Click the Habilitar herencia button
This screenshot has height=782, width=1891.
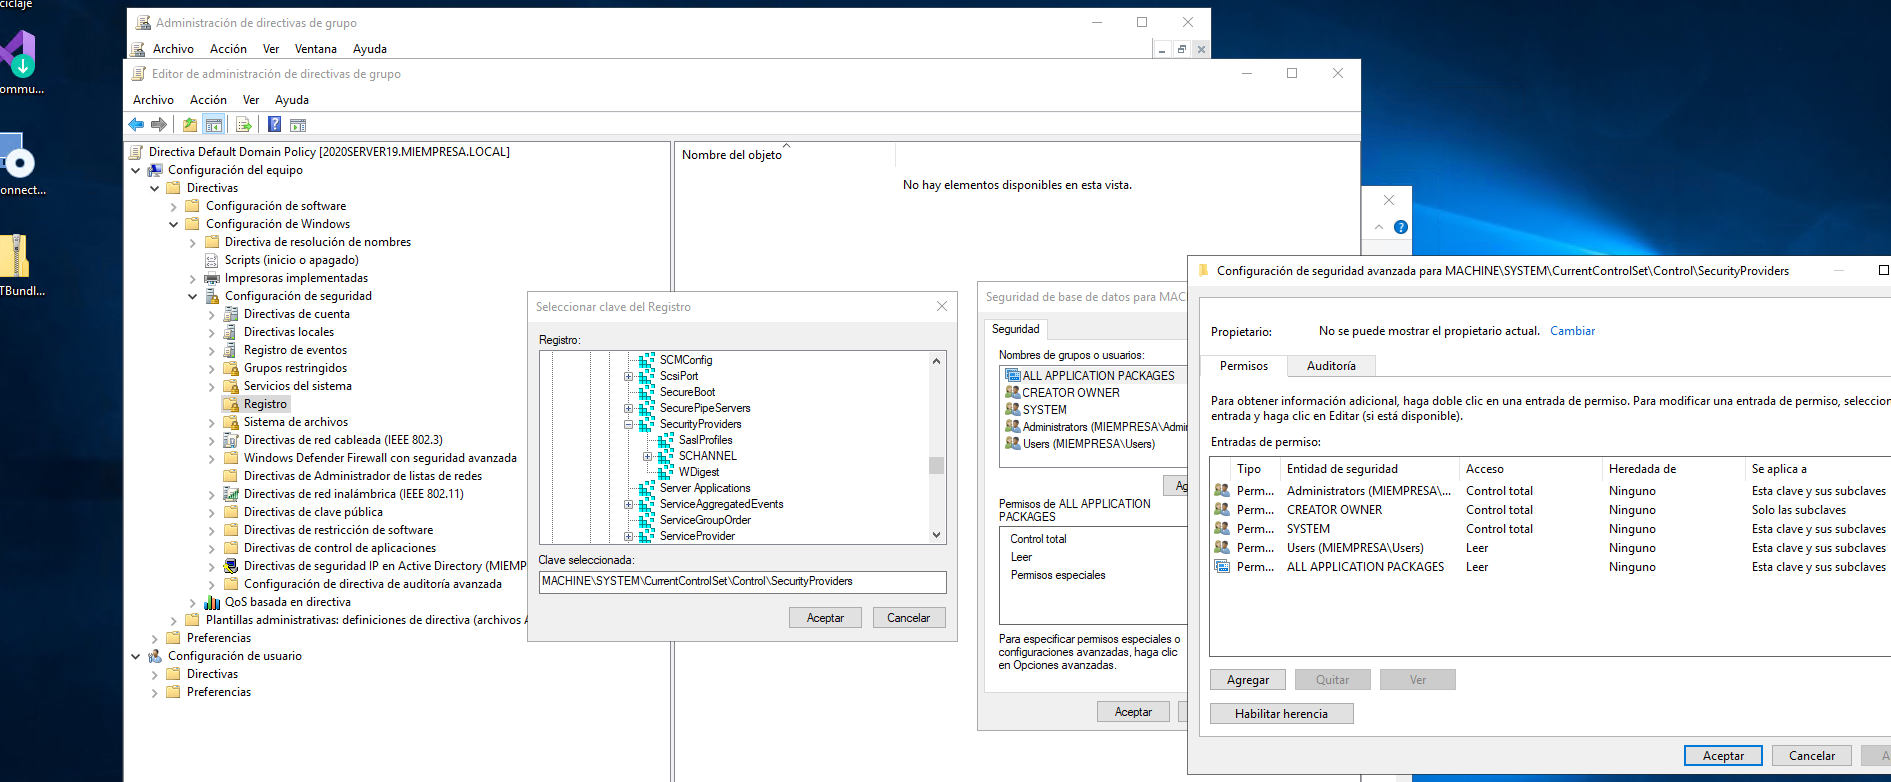[x=1281, y=714]
